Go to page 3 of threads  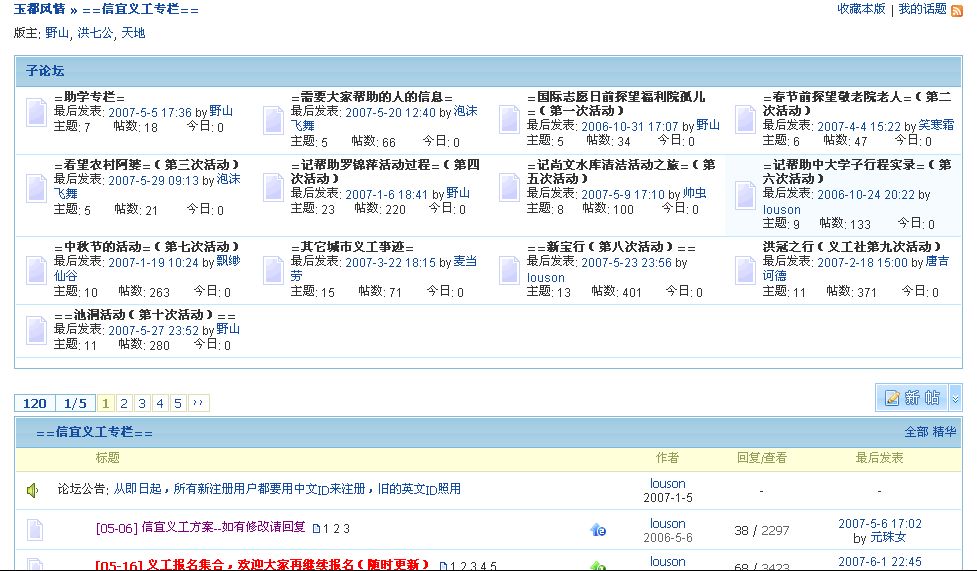click(x=141, y=403)
